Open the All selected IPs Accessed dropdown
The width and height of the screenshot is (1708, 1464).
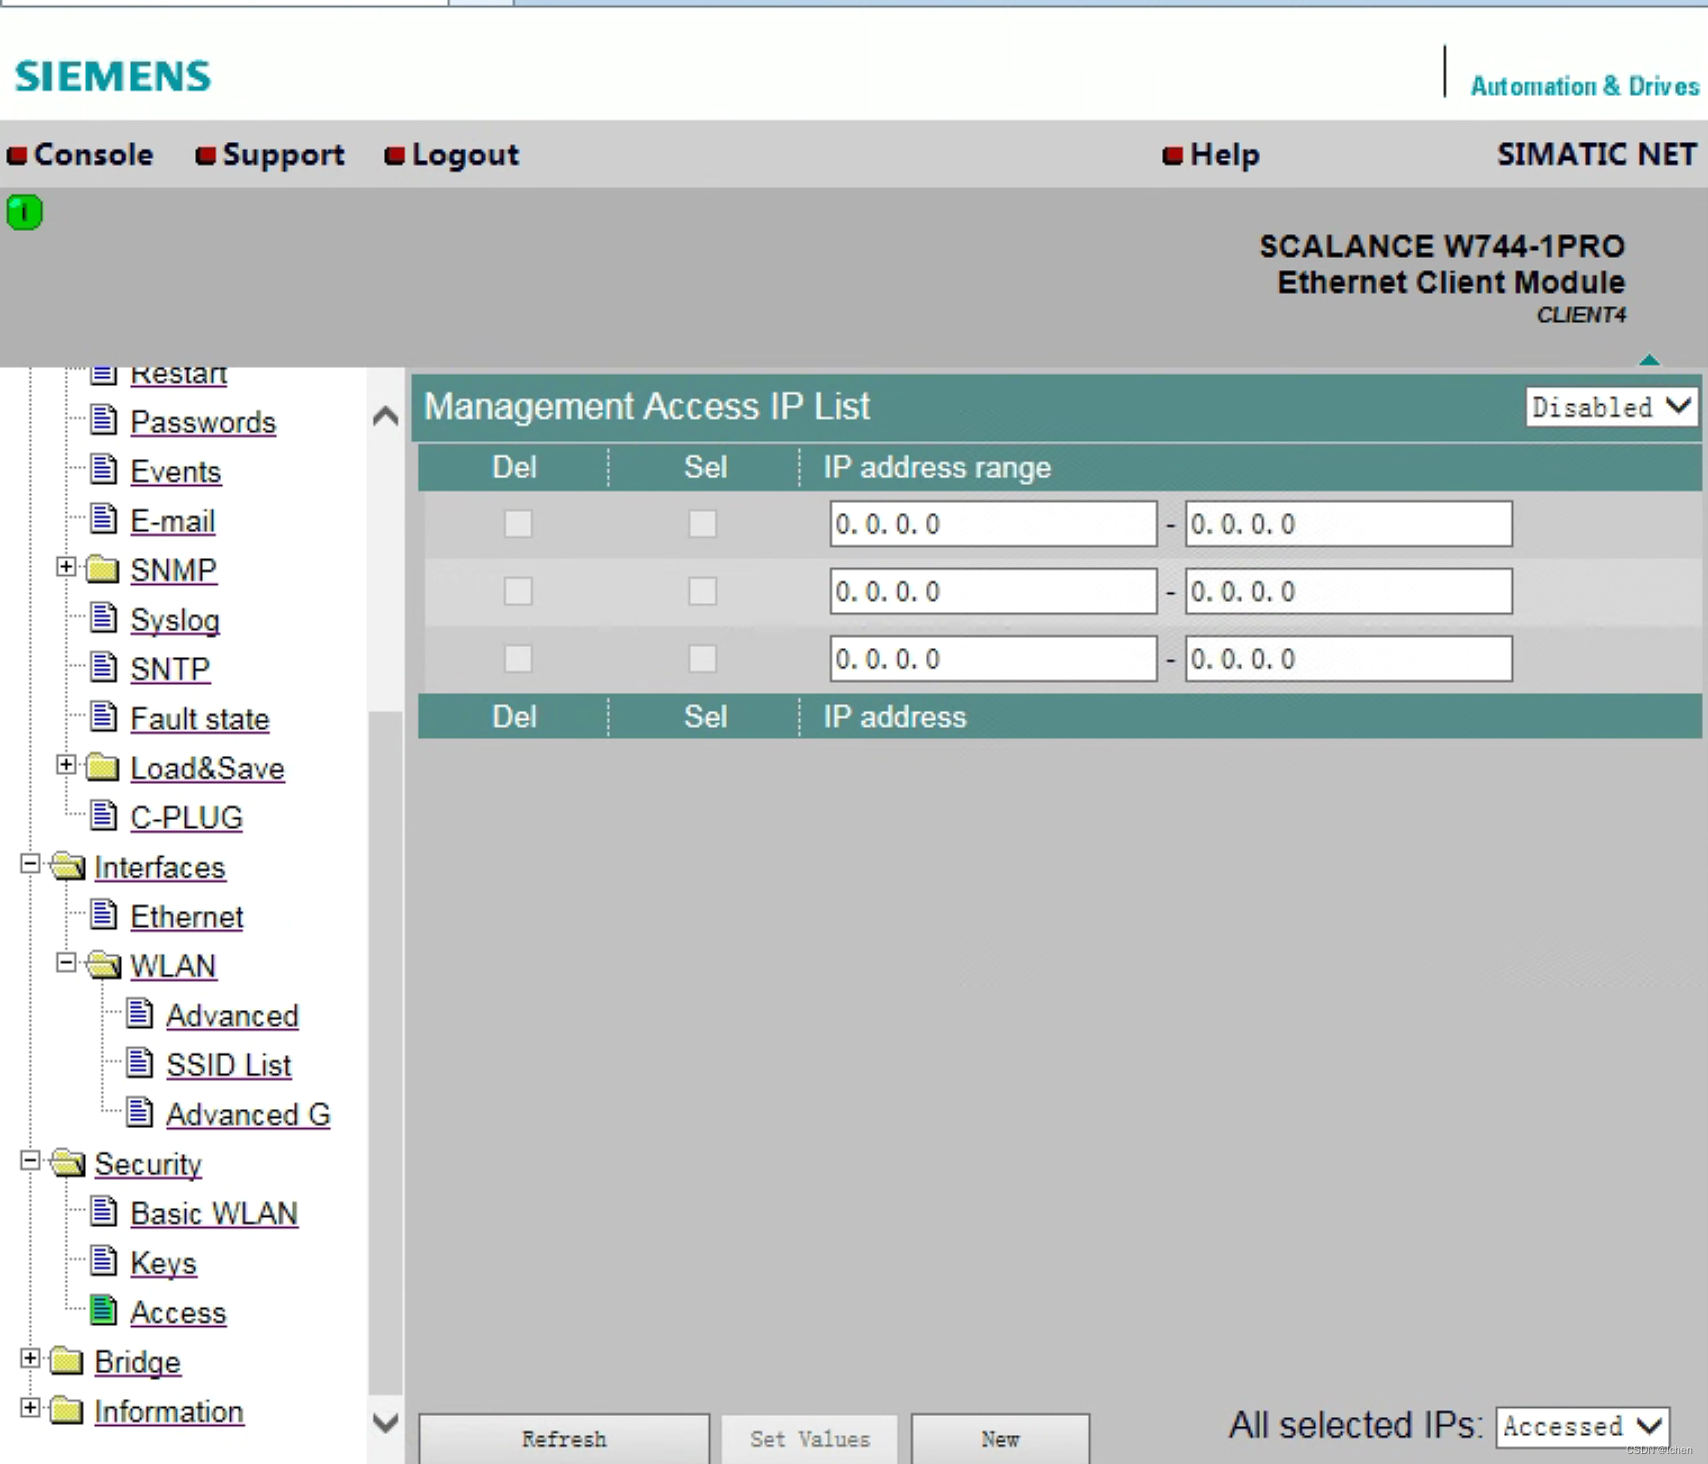[1582, 1426]
